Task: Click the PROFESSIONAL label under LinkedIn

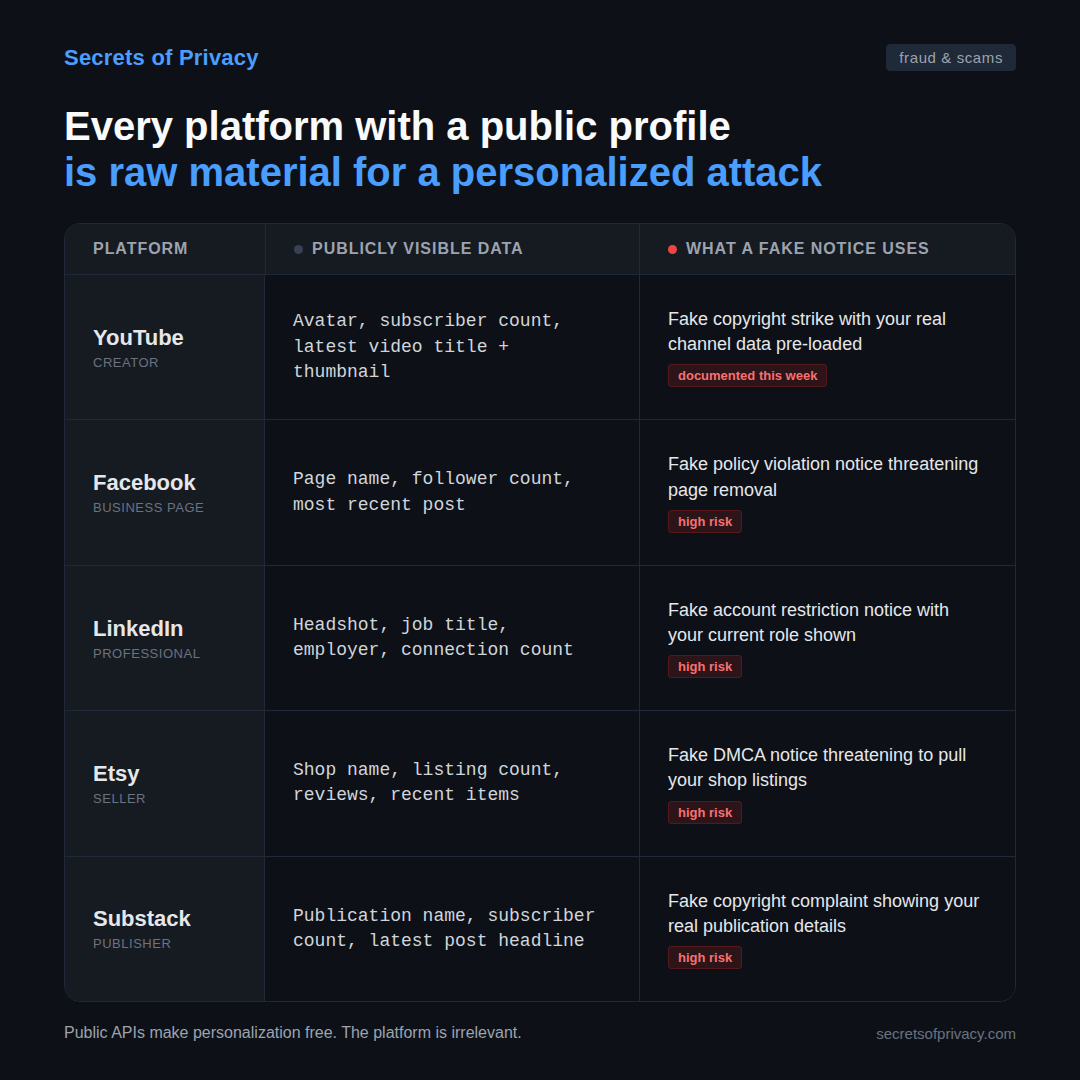Action: (147, 654)
